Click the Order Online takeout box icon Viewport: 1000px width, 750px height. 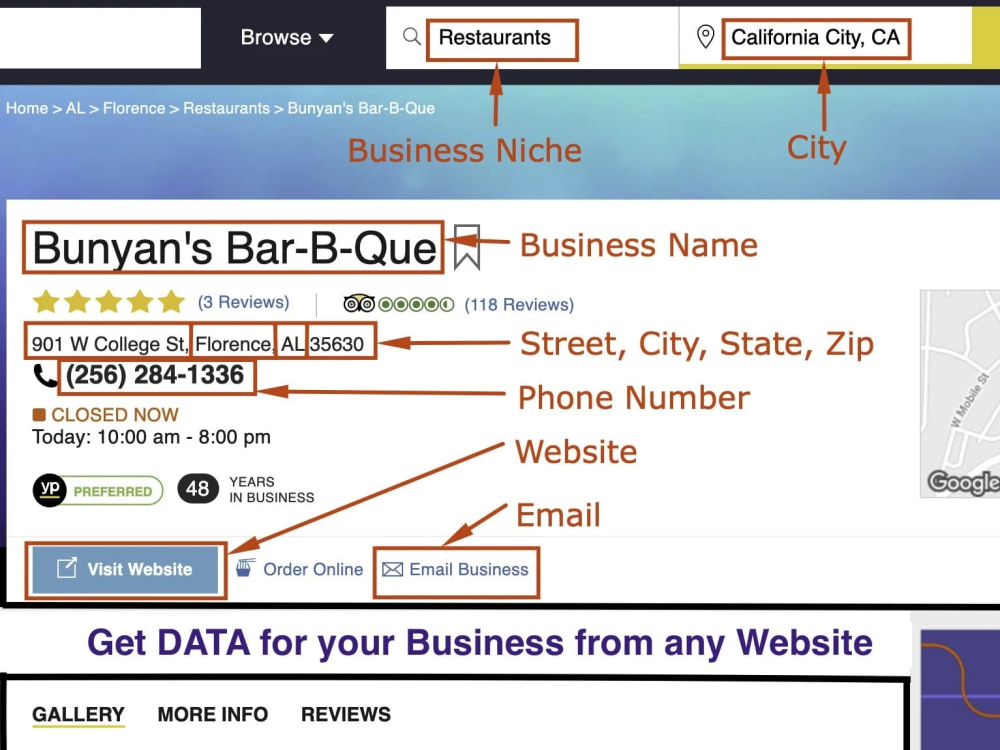245,567
